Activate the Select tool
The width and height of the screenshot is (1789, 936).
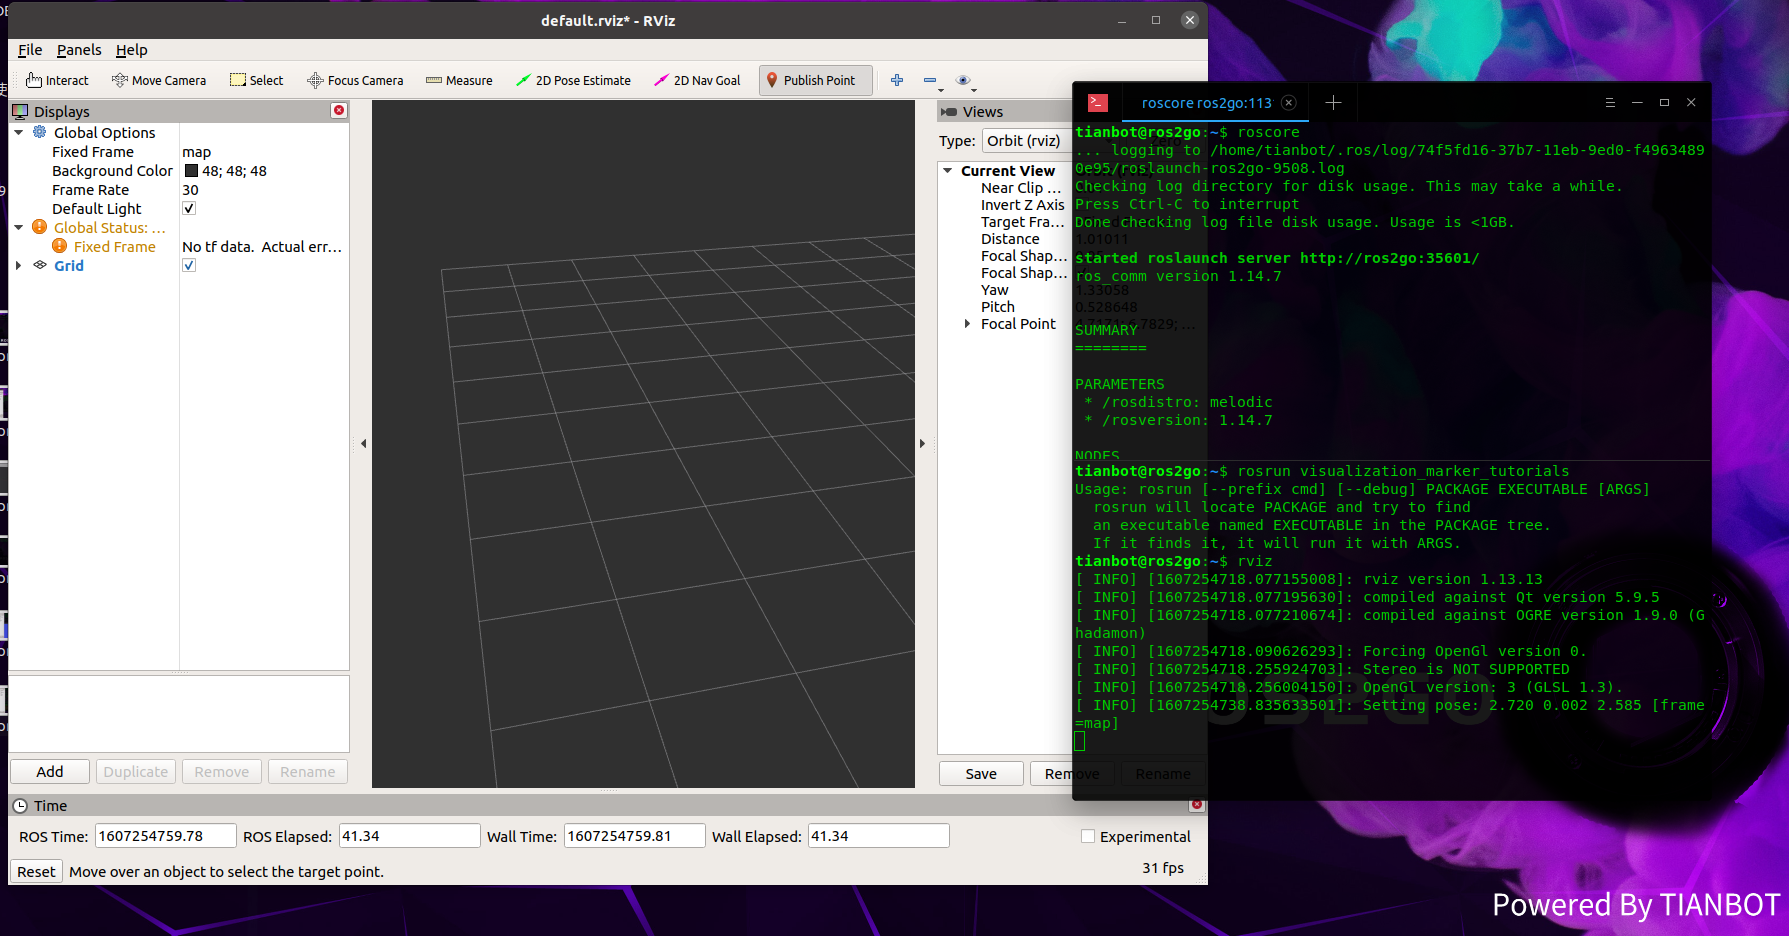point(257,80)
